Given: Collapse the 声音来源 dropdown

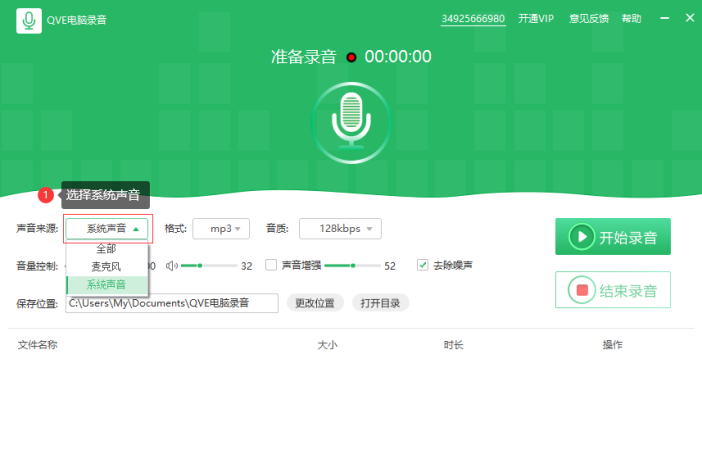Looking at the screenshot, I should click(x=107, y=229).
